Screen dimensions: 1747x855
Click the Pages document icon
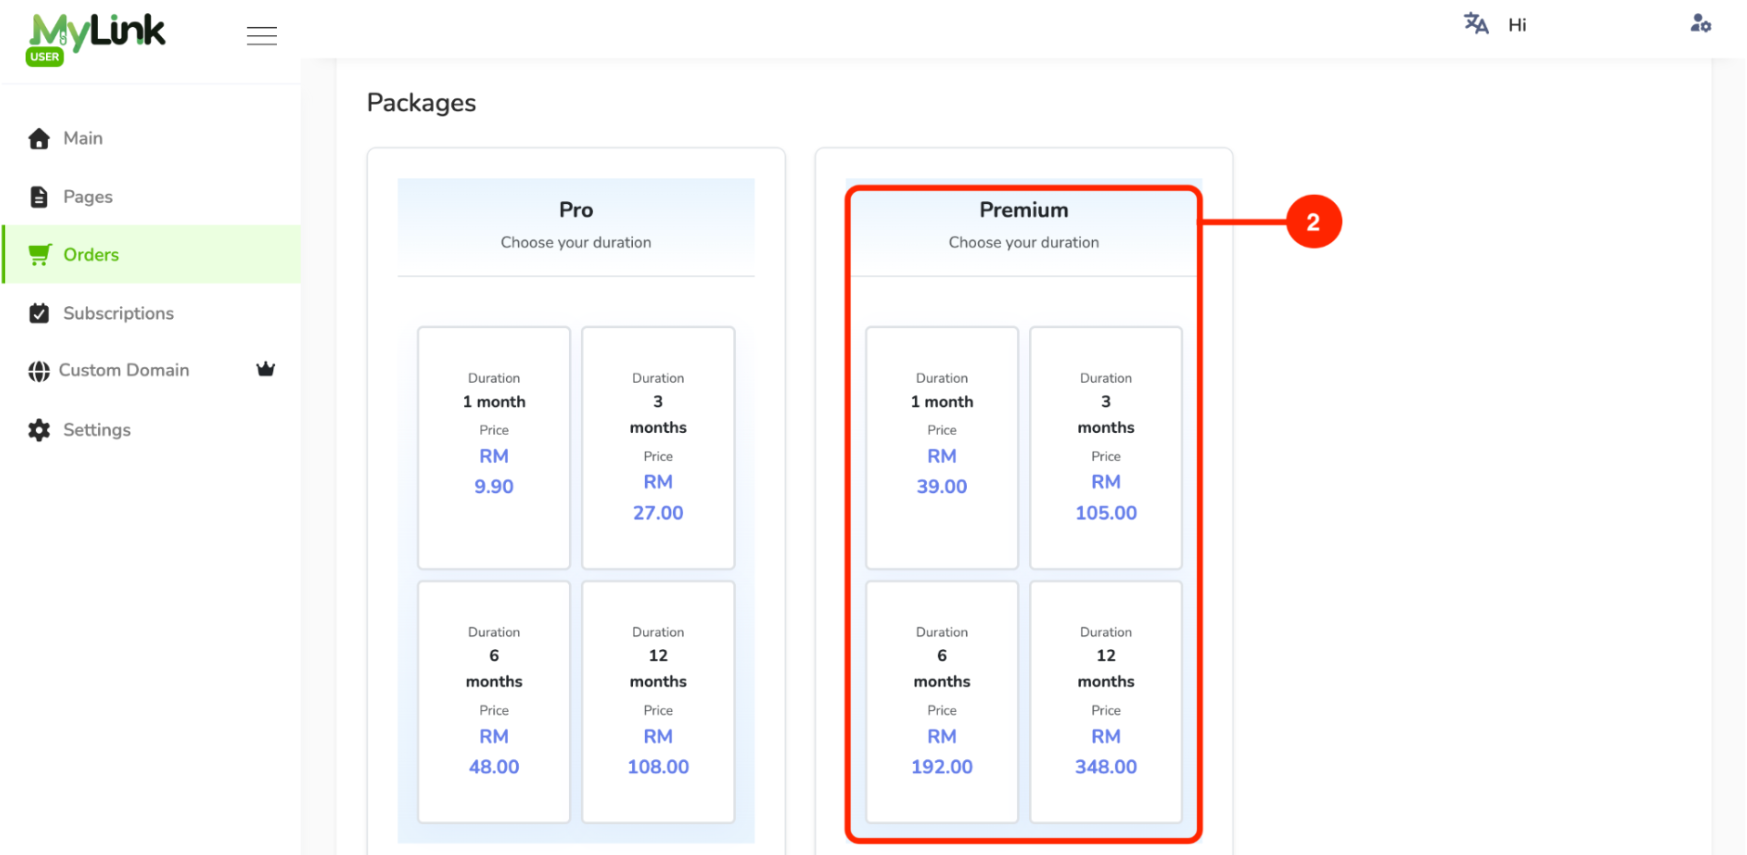[39, 197]
